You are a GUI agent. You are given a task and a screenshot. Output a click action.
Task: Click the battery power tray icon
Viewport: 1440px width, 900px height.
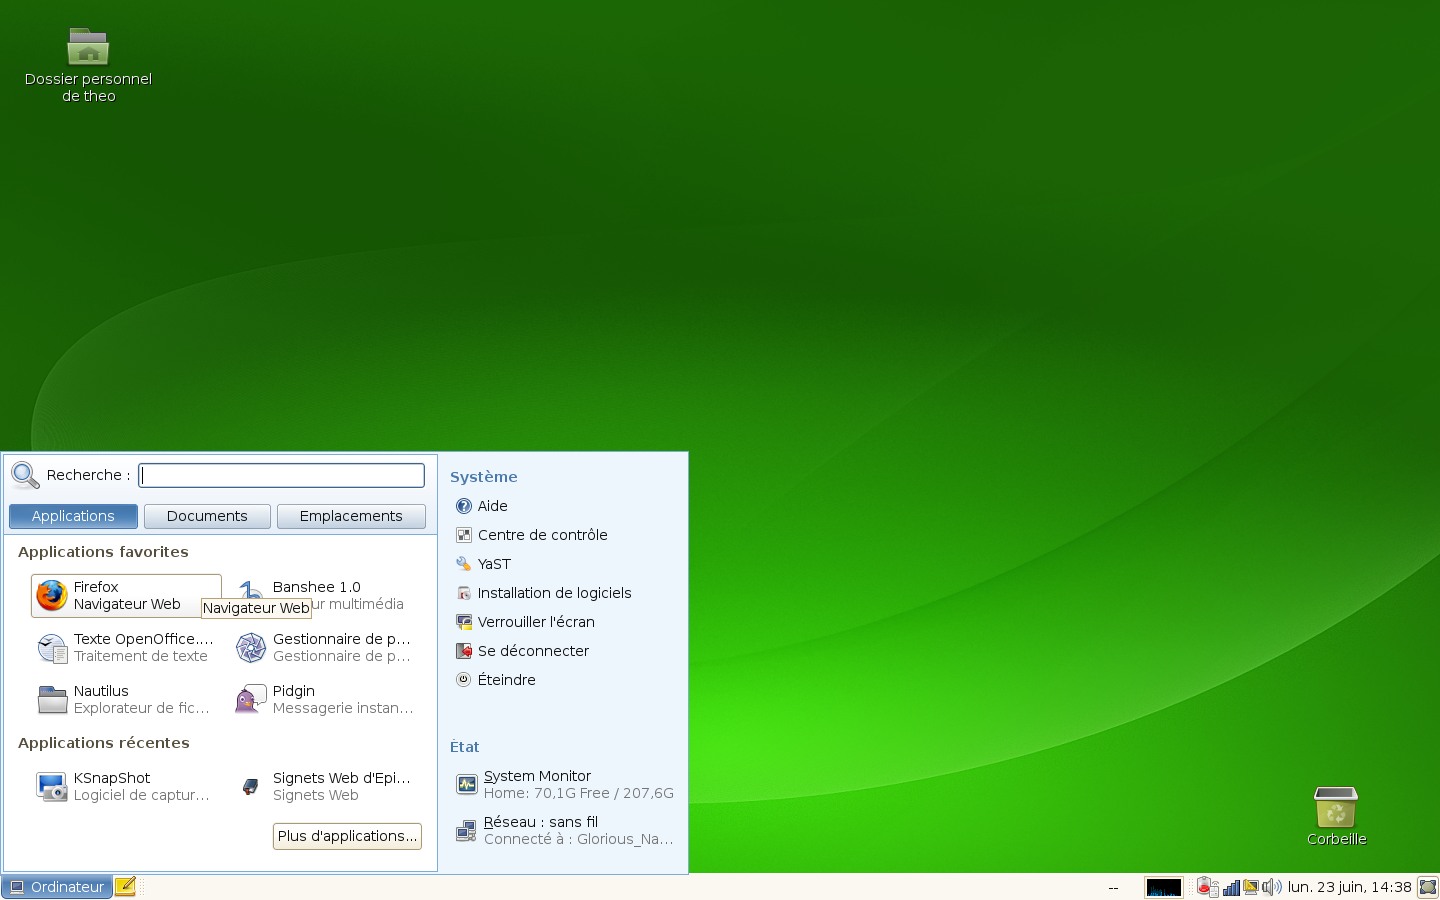(x=1207, y=887)
